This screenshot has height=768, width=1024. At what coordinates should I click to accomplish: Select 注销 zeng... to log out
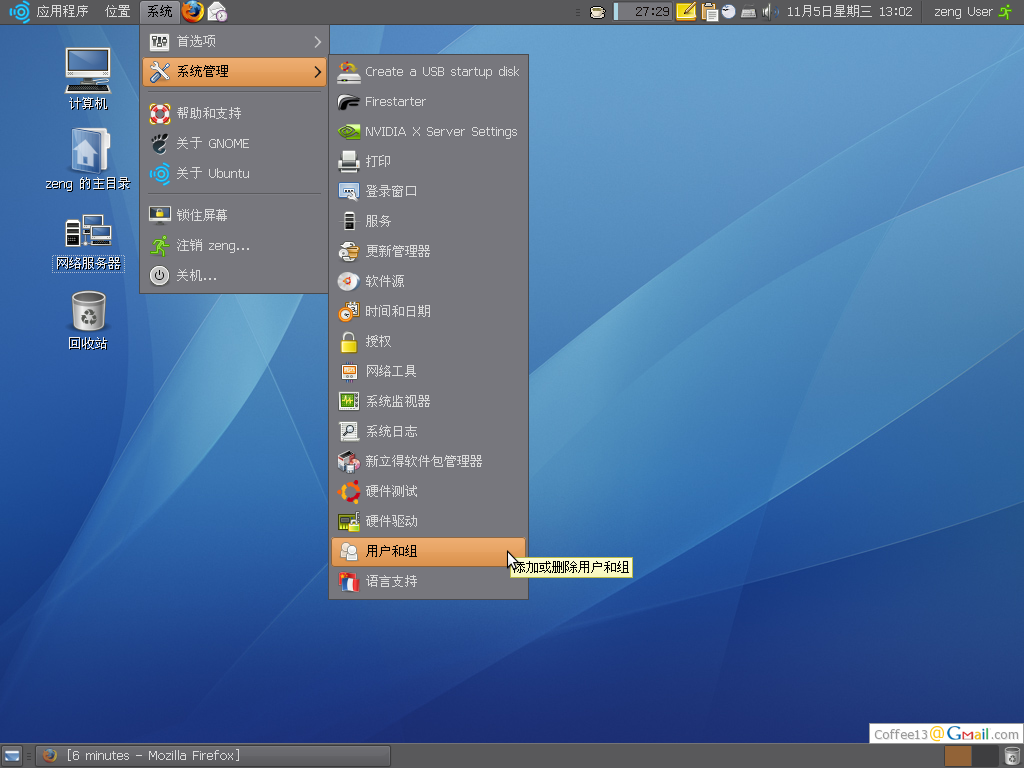coord(234,246)
